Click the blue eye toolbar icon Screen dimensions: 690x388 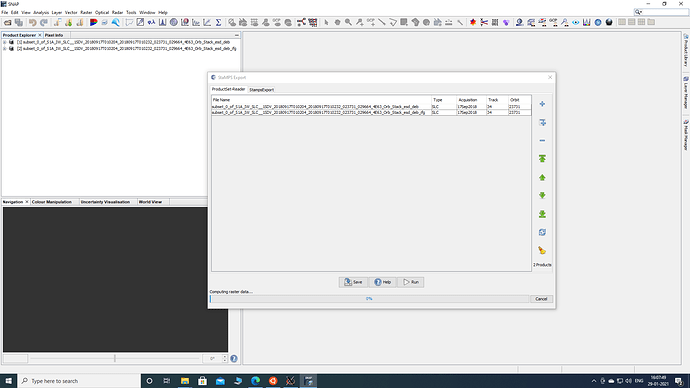click(576, 22)
